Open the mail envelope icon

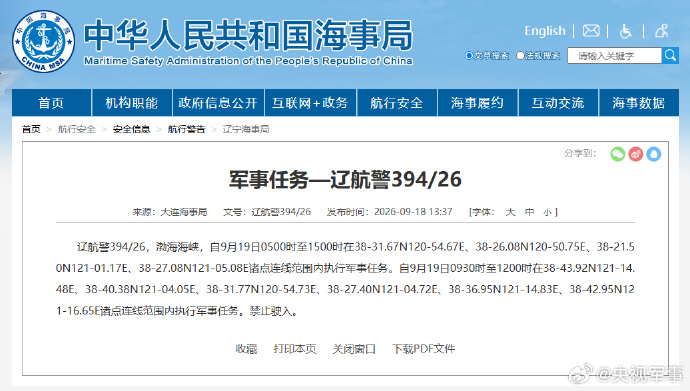[591, 31]
